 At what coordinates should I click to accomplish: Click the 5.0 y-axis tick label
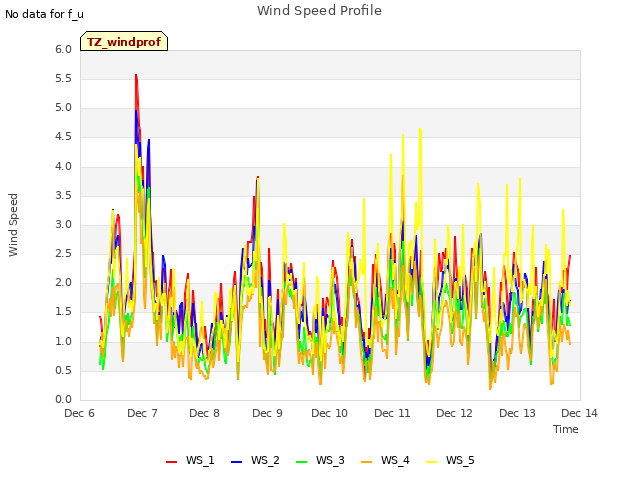click(x=63, y=108)
